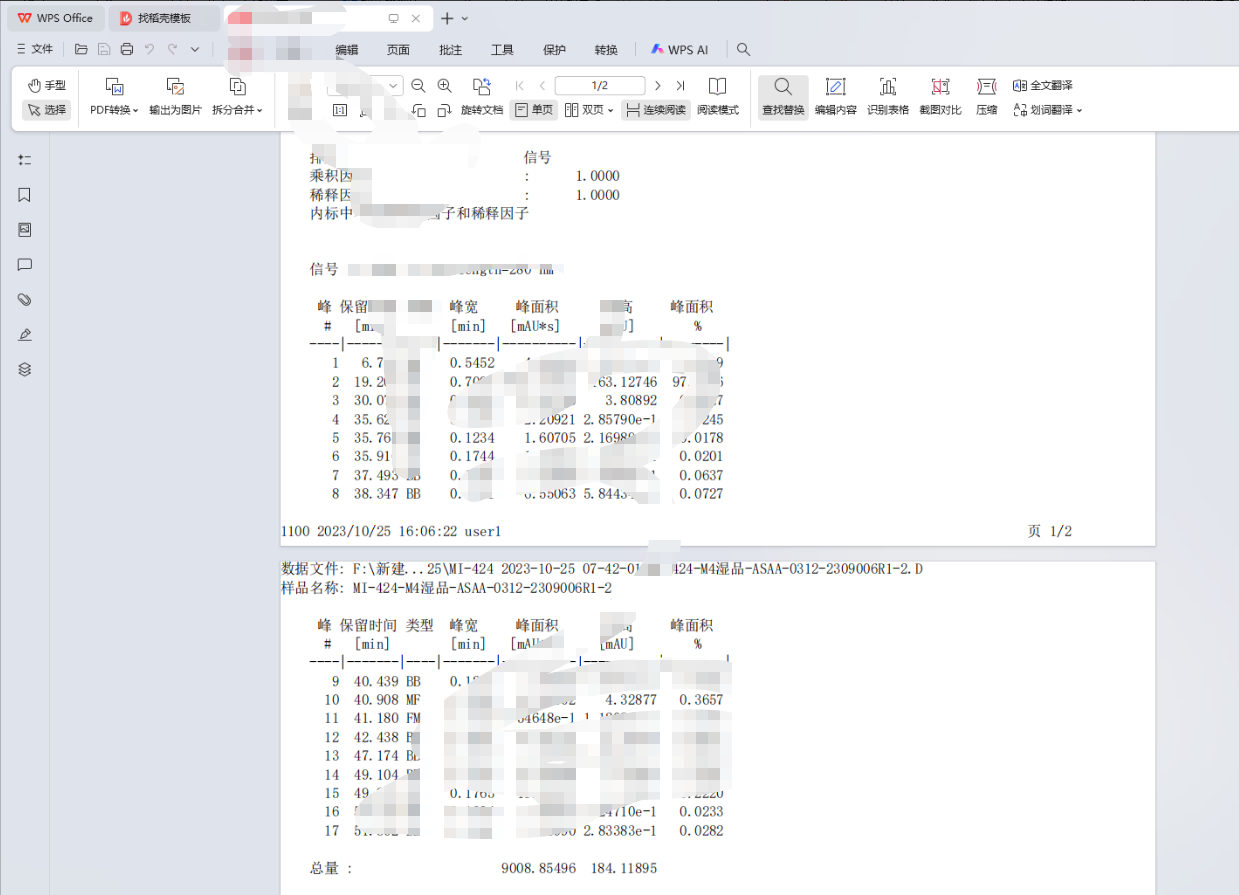Open the 划词翻译 dropdown
This screenshot has height=895, width=1239.
pos(1047,110)
